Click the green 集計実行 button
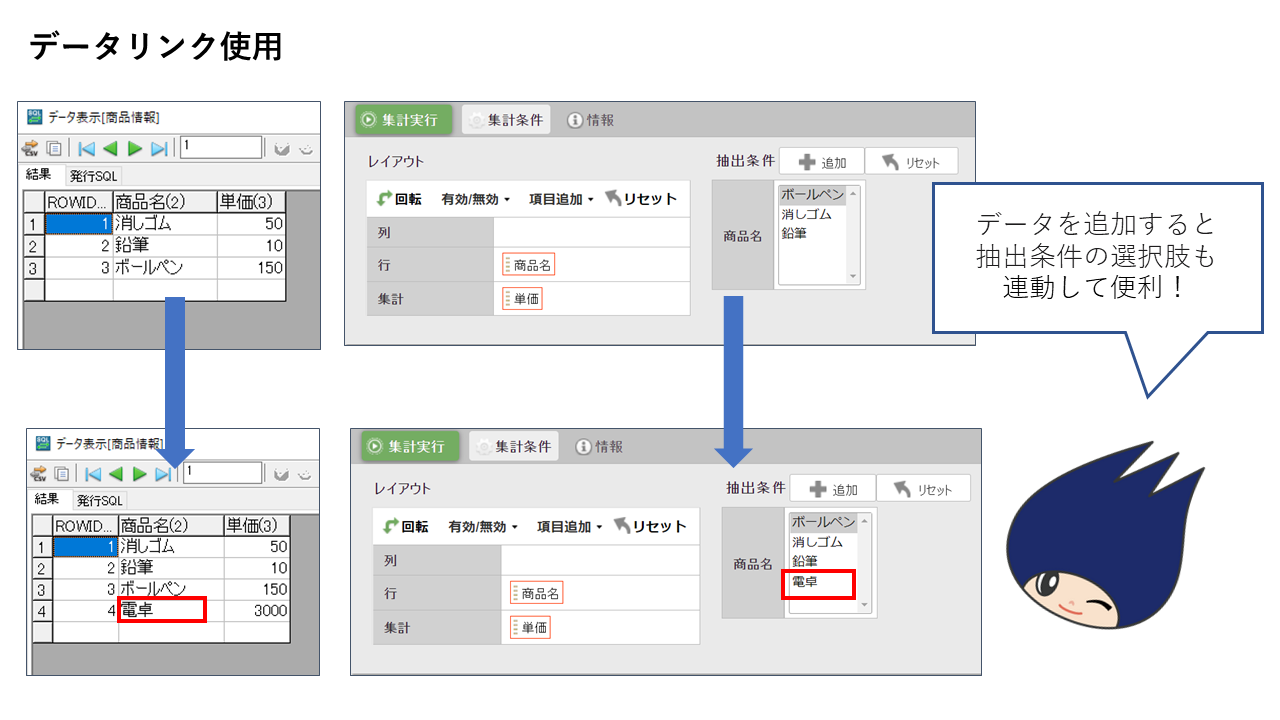Viewport: 1280px width, 720px height. pyautogui.click(x=404, y=120)
